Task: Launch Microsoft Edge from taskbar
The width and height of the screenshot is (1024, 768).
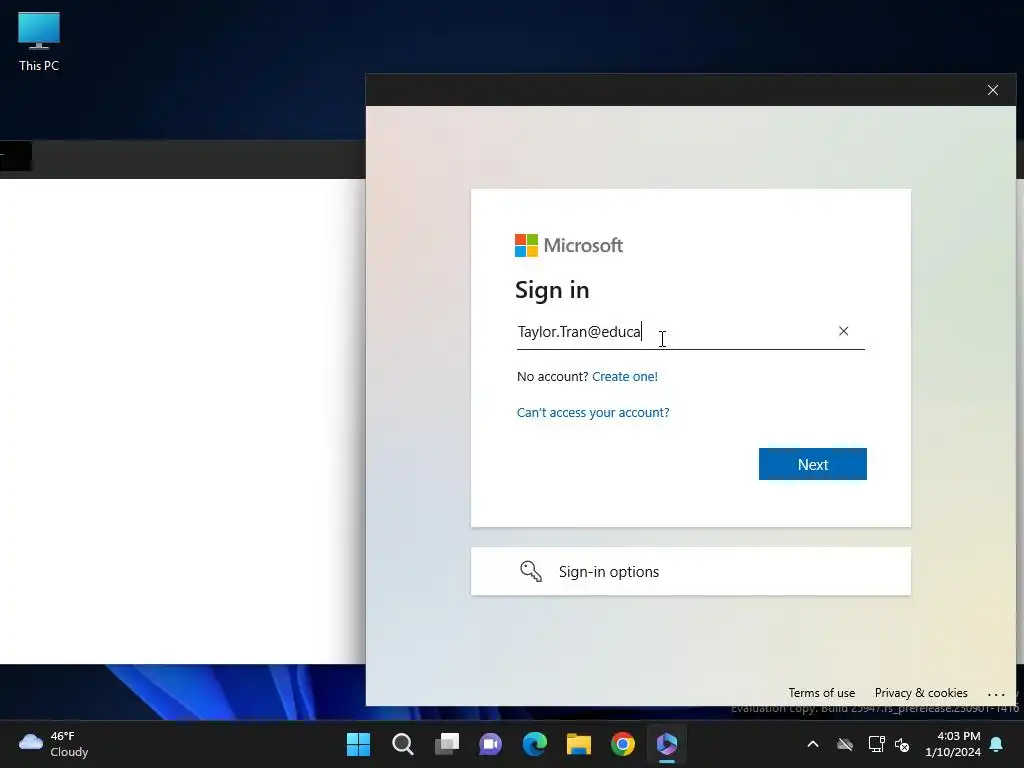Action: (x=535, y=744)
